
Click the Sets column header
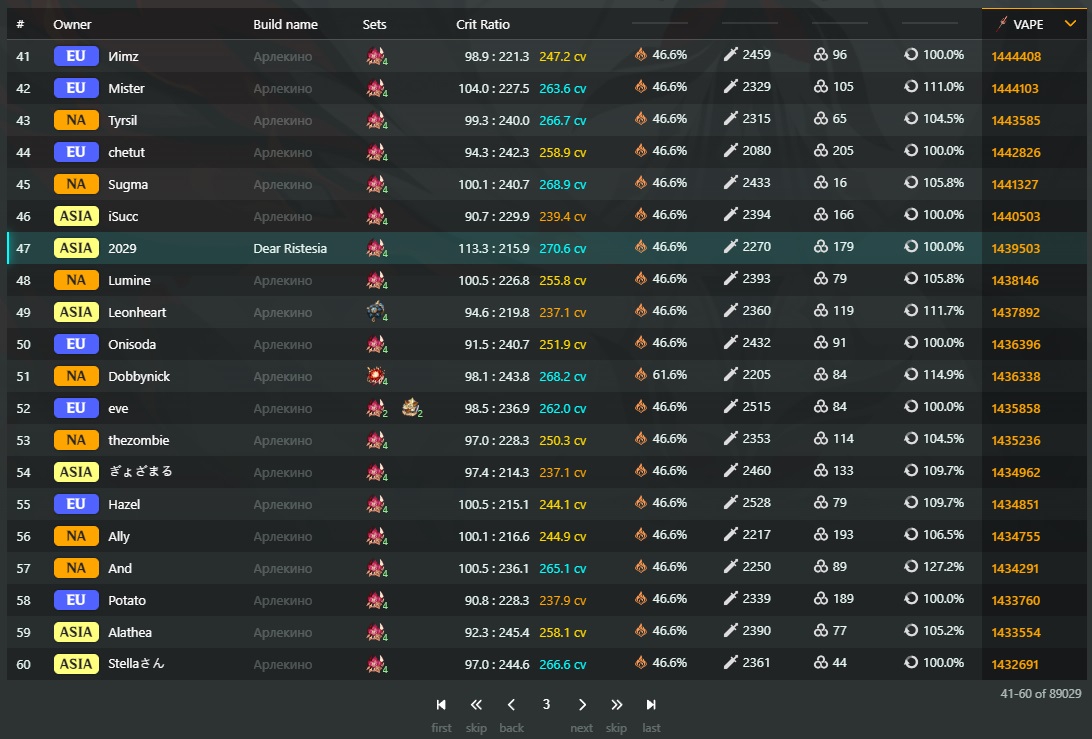[x=374, y=24]
